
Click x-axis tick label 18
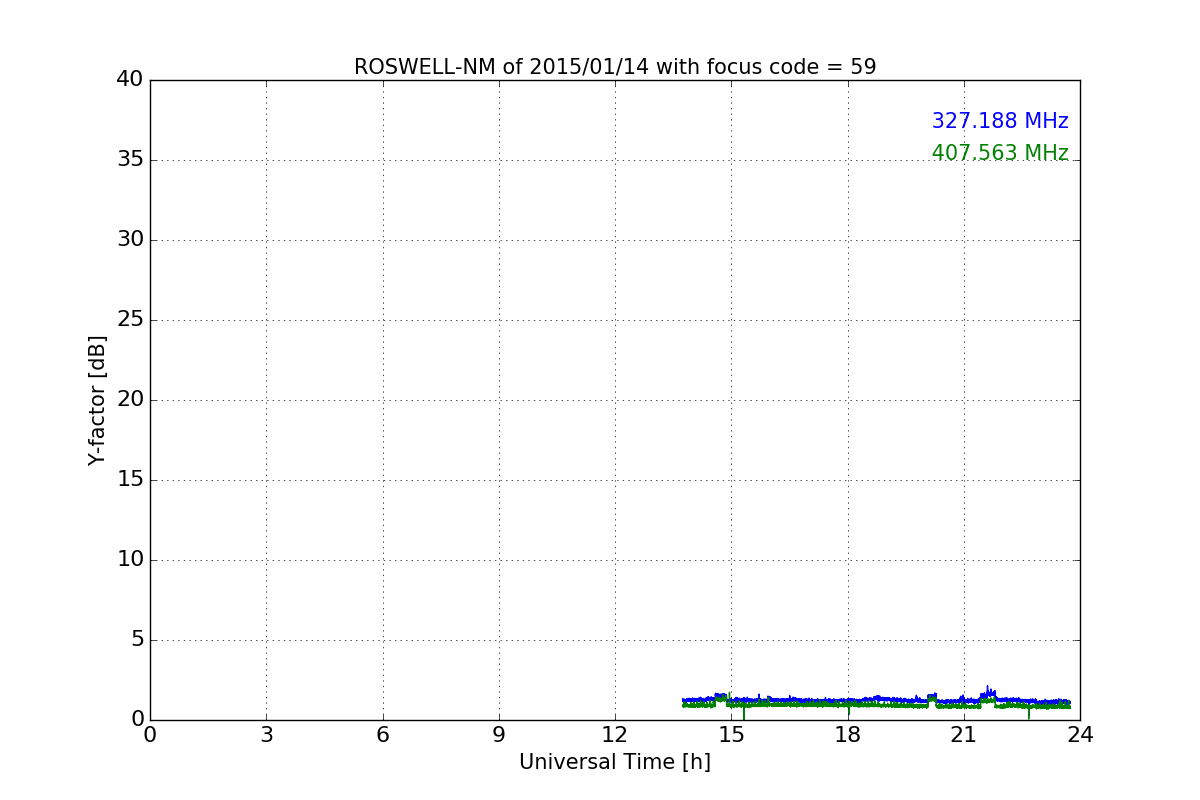pos(848,735)
